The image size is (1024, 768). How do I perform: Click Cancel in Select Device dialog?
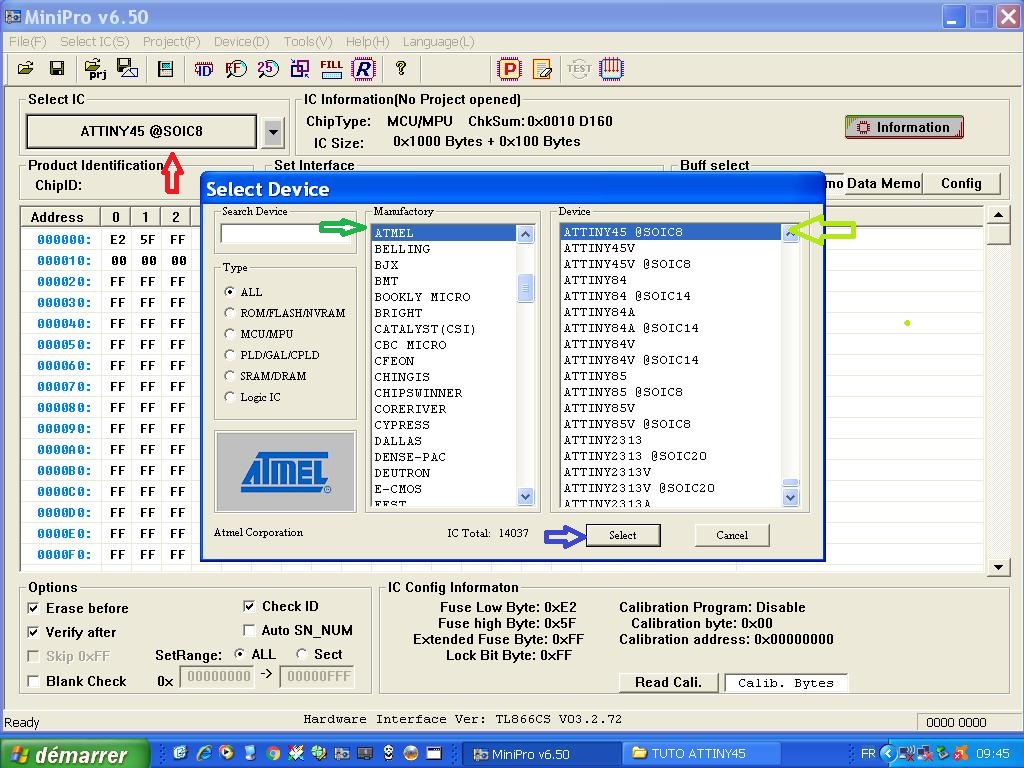pyautogui.click(x=732, y=535)
